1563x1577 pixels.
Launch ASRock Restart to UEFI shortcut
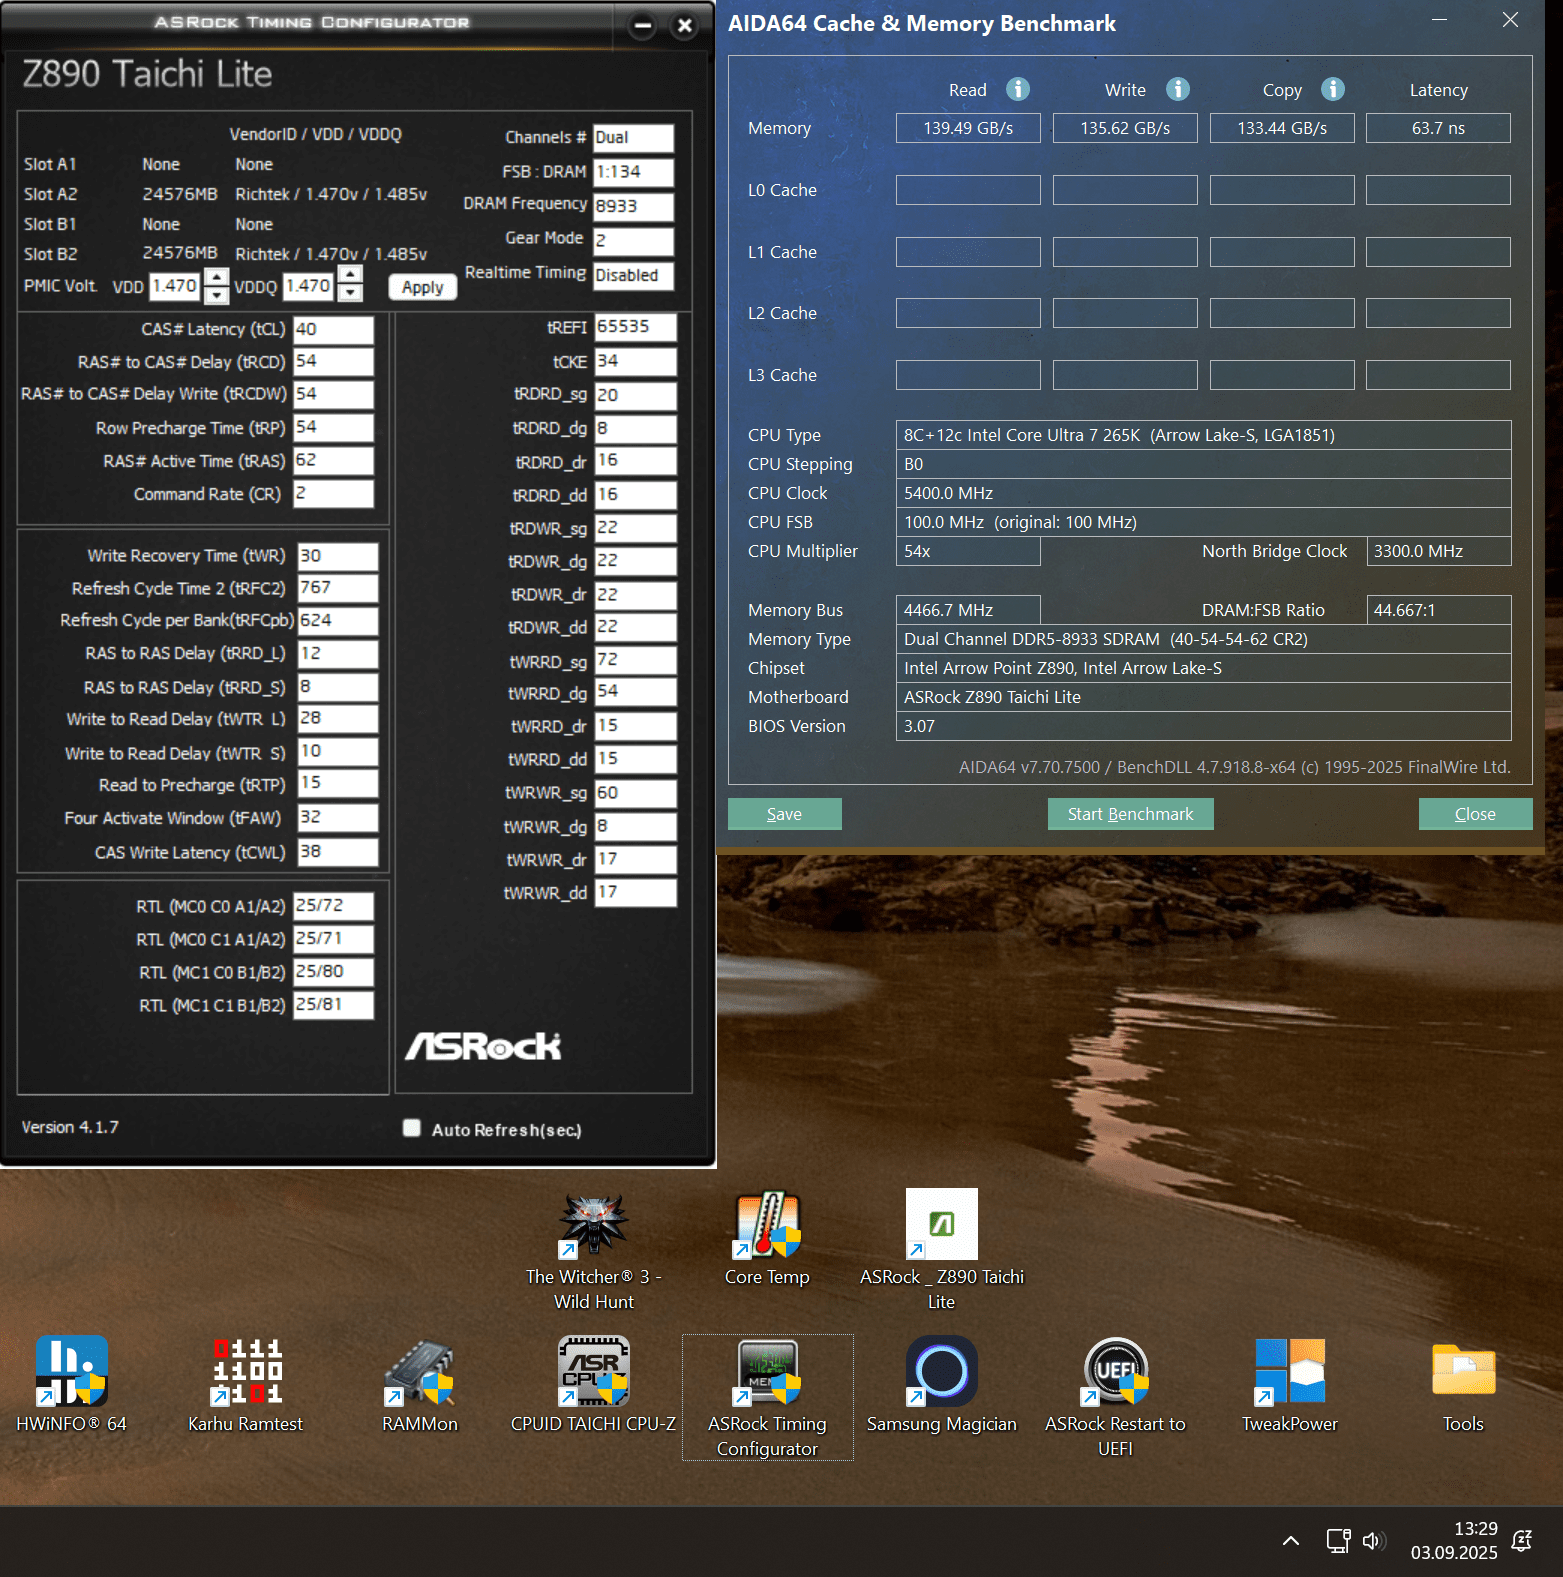[1115, 1396]
